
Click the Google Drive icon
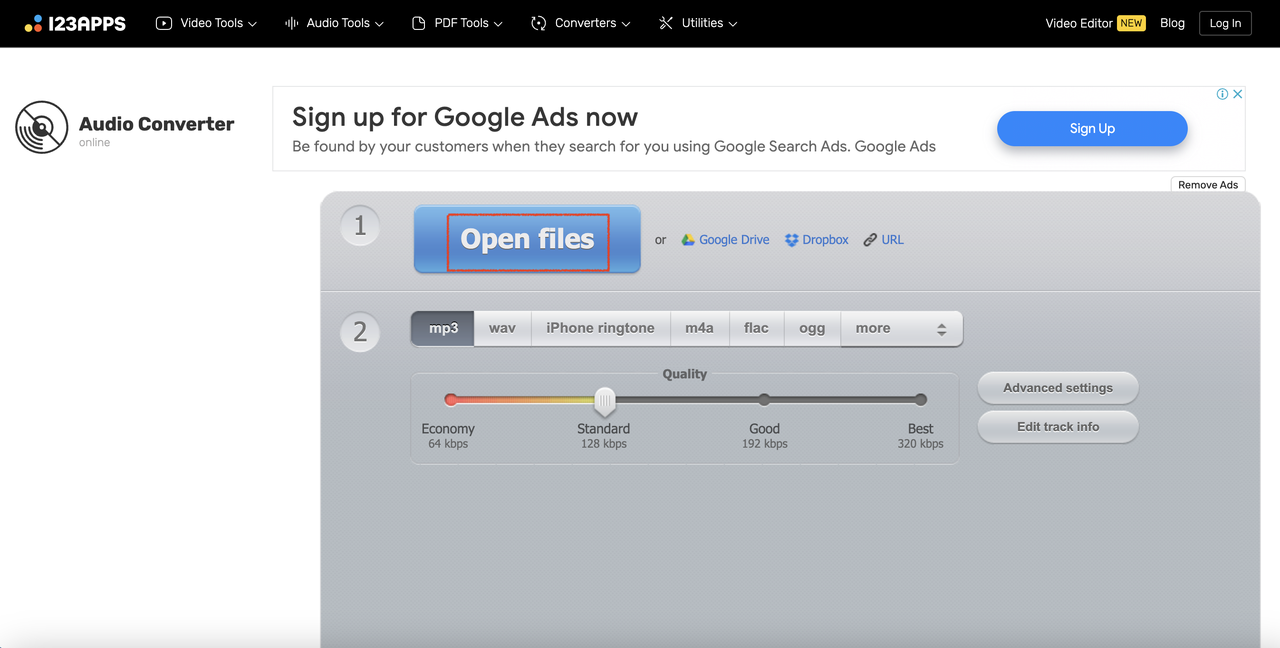[x=688, y=240]
